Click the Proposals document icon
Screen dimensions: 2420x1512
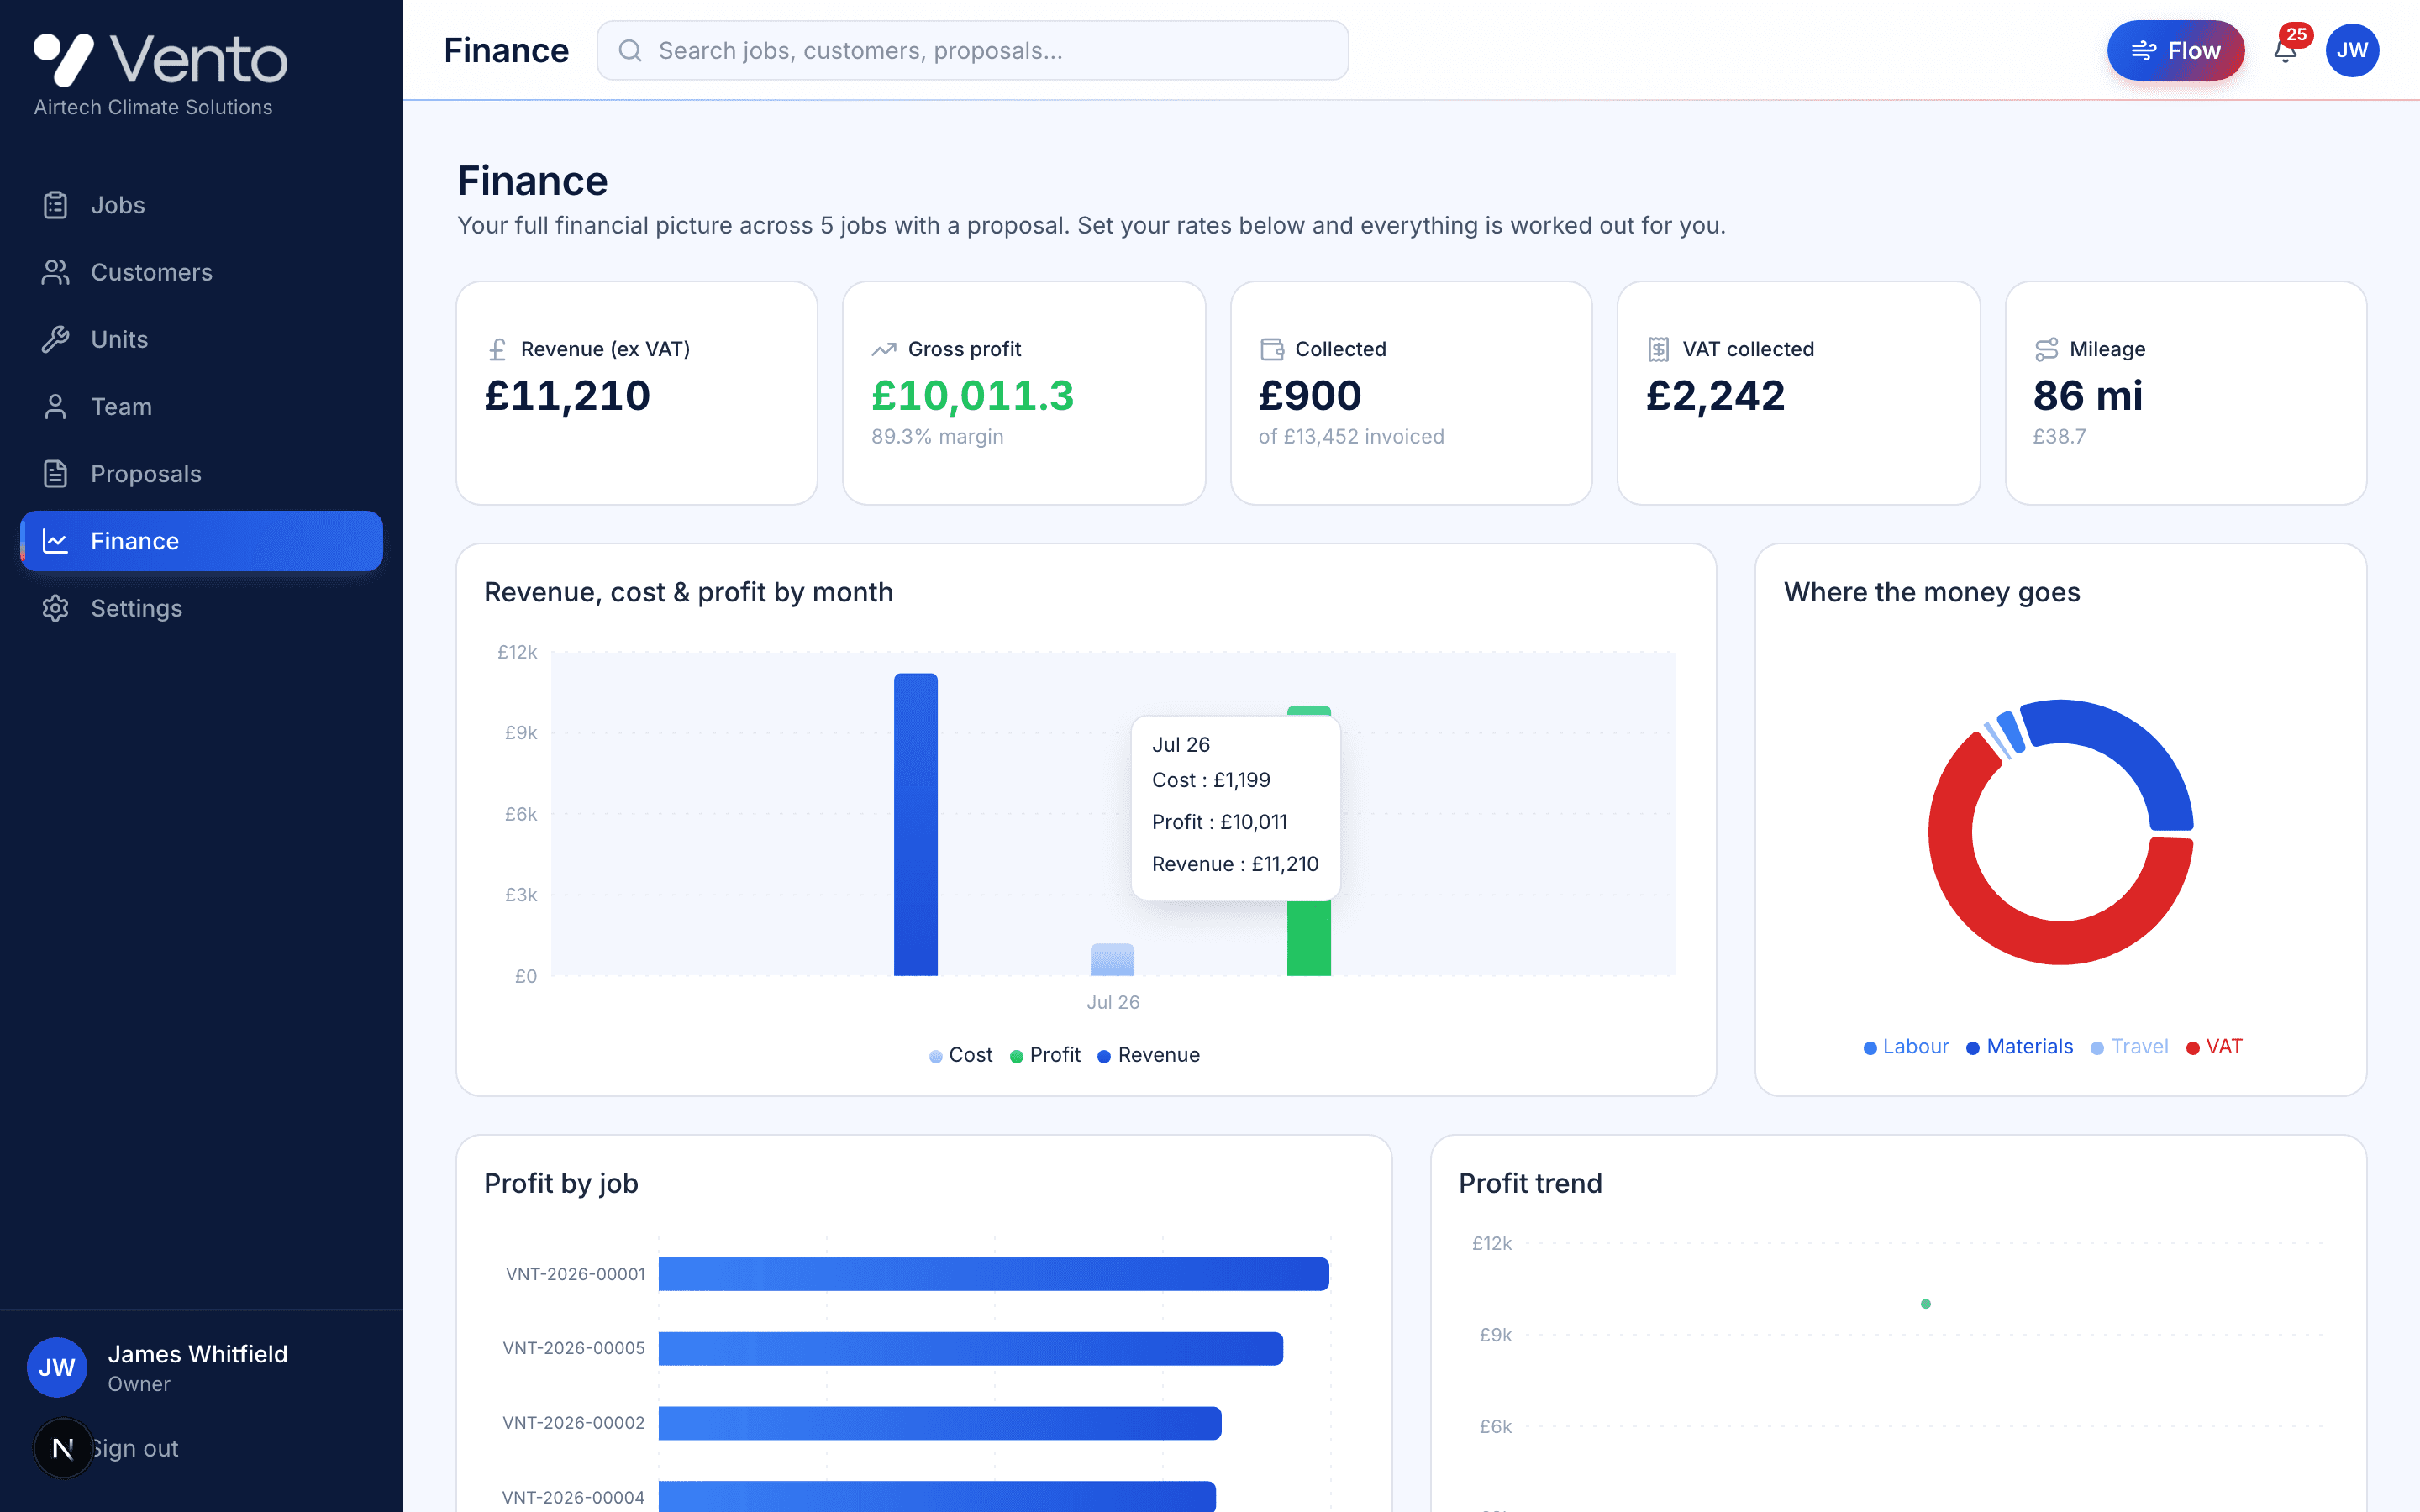tap(55, 474)
